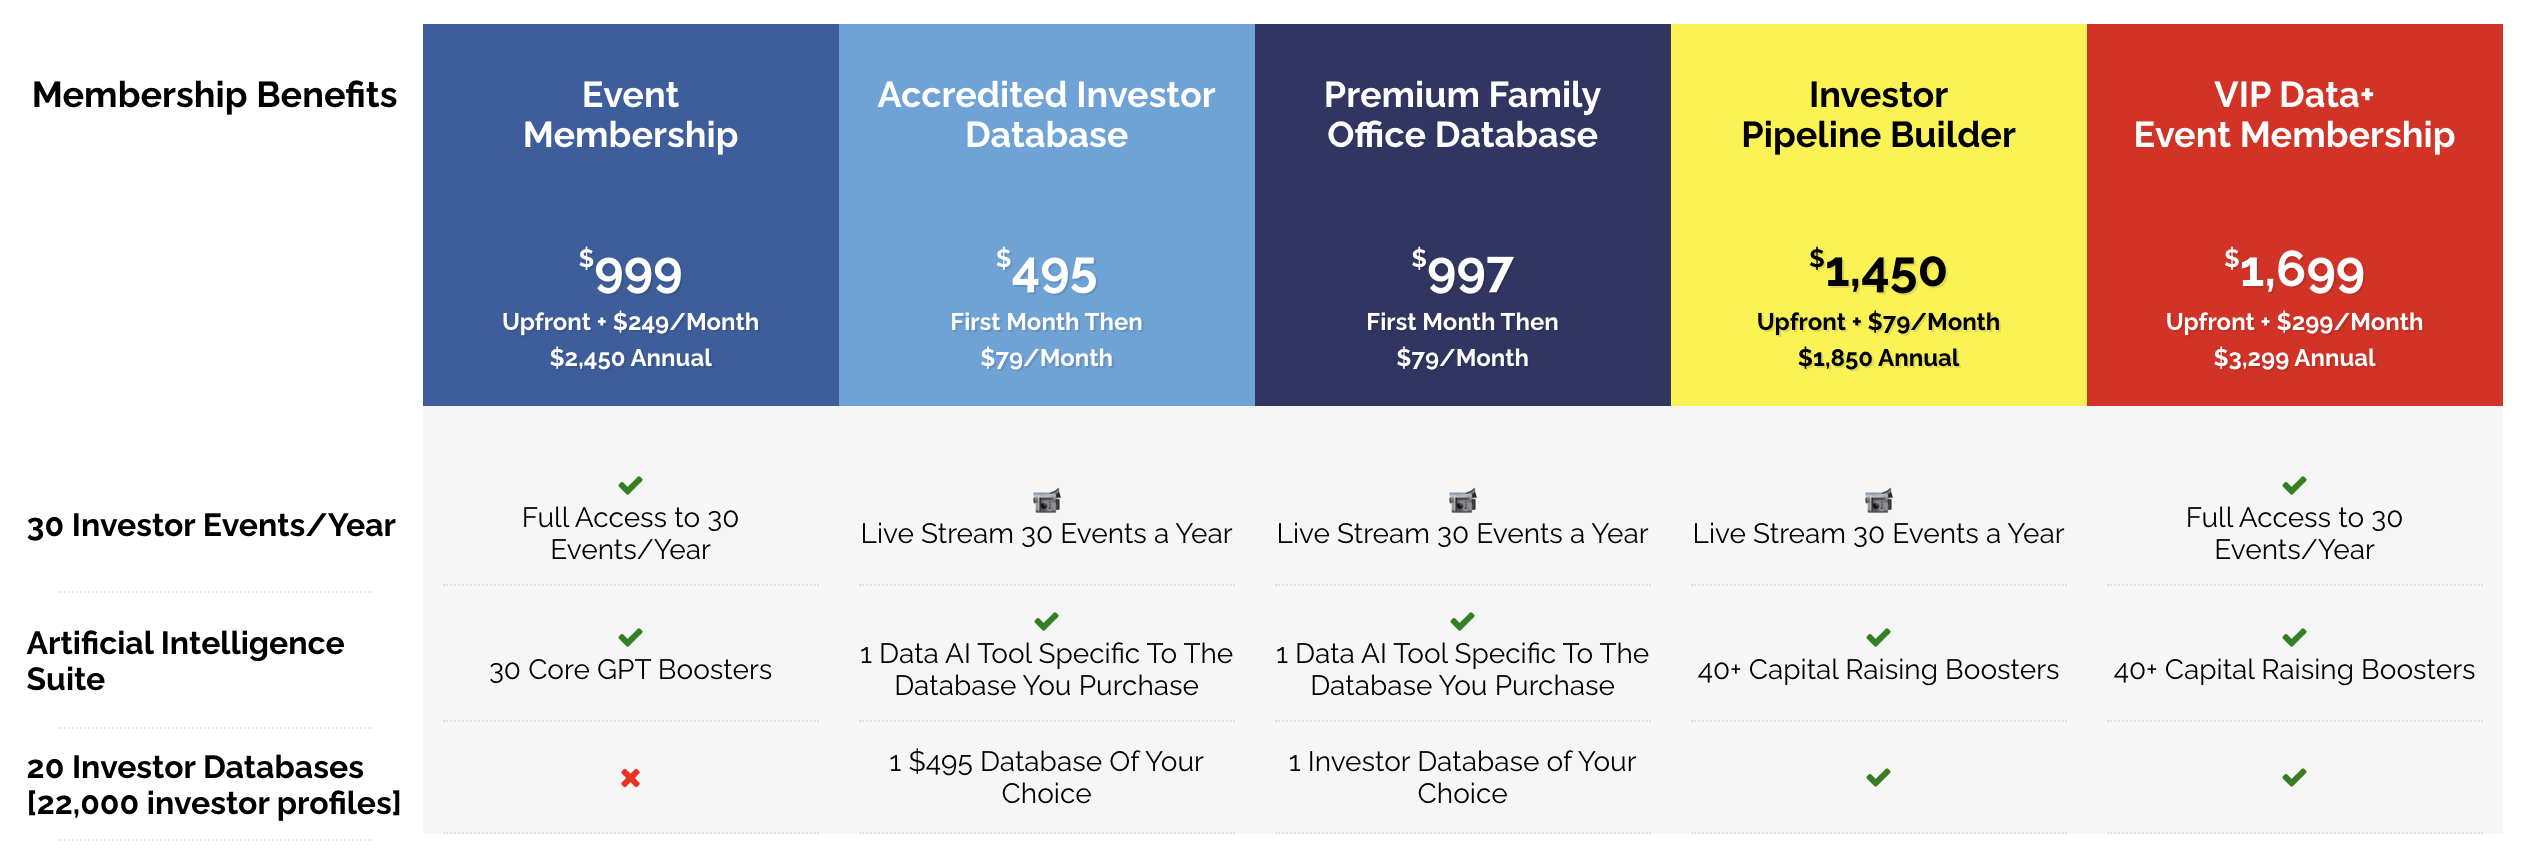Pick the yellow Investor Pipeline Builder plan
Image resolution: width=2530 pixels, height=868 pixels.
pos(1878,114)
